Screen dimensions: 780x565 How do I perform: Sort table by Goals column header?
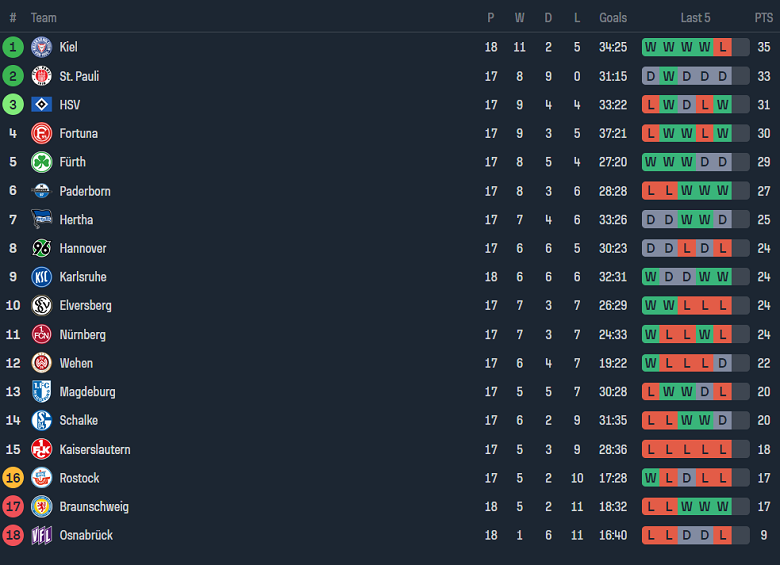click(613, 18)
